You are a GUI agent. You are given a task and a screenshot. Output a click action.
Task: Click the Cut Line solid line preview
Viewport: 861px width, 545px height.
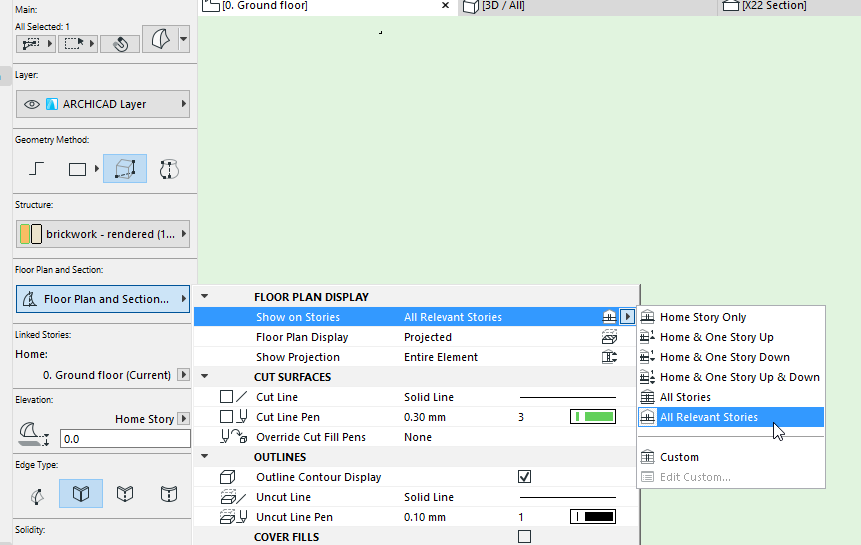[568, 397]
